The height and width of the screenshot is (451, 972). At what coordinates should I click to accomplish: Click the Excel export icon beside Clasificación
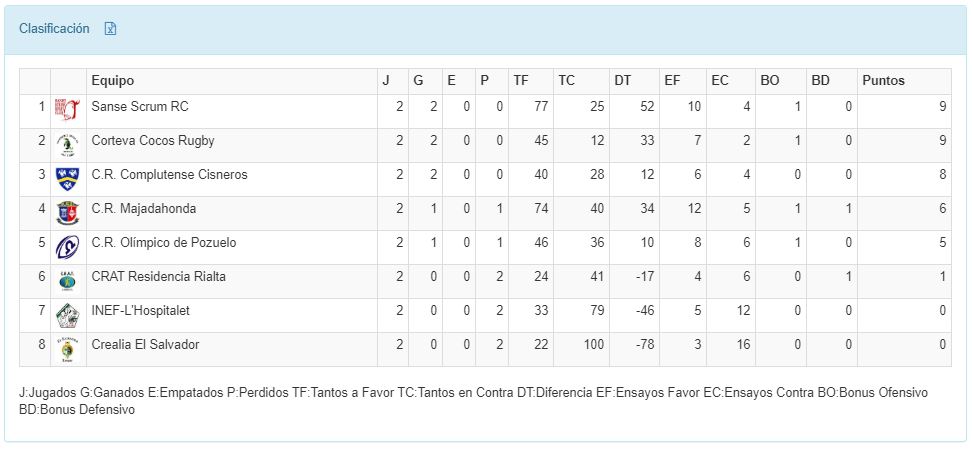pos(111,29)
